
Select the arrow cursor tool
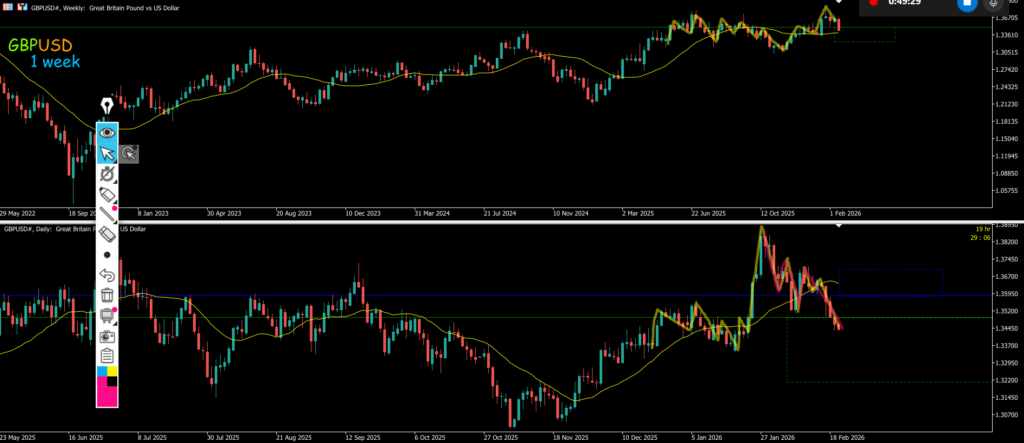107,153
